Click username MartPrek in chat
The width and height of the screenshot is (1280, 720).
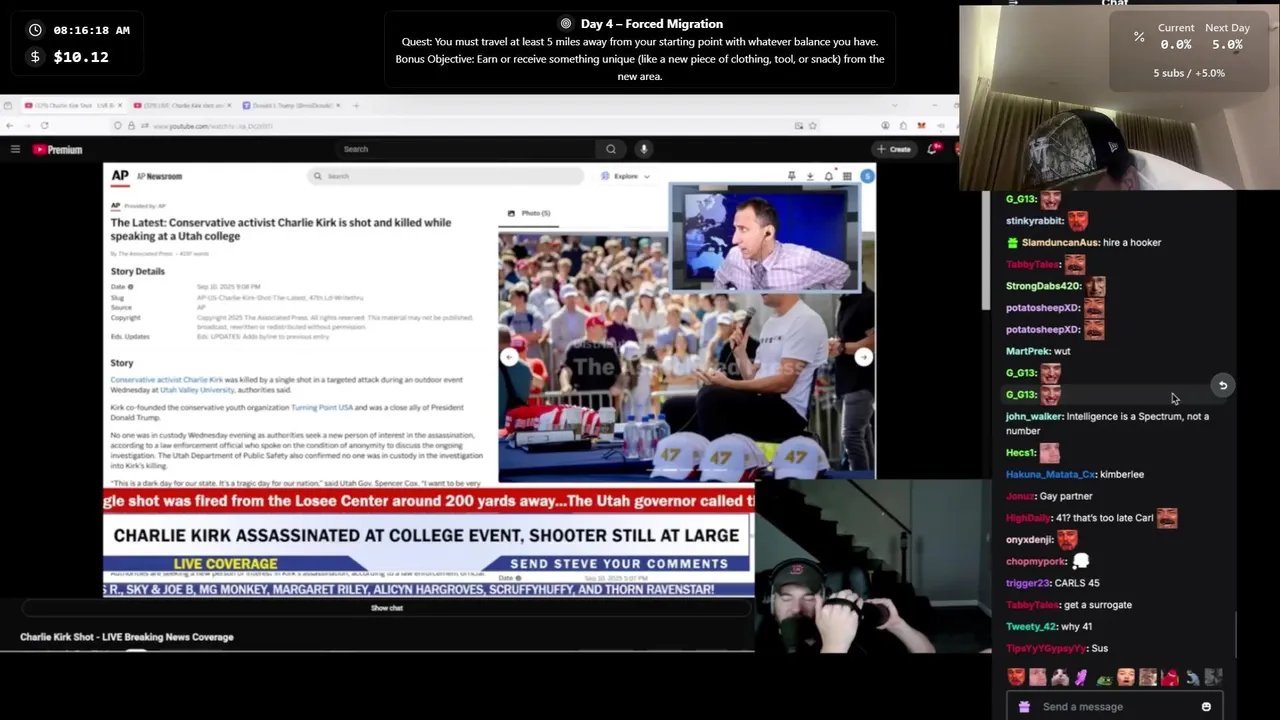point(1028,351)
